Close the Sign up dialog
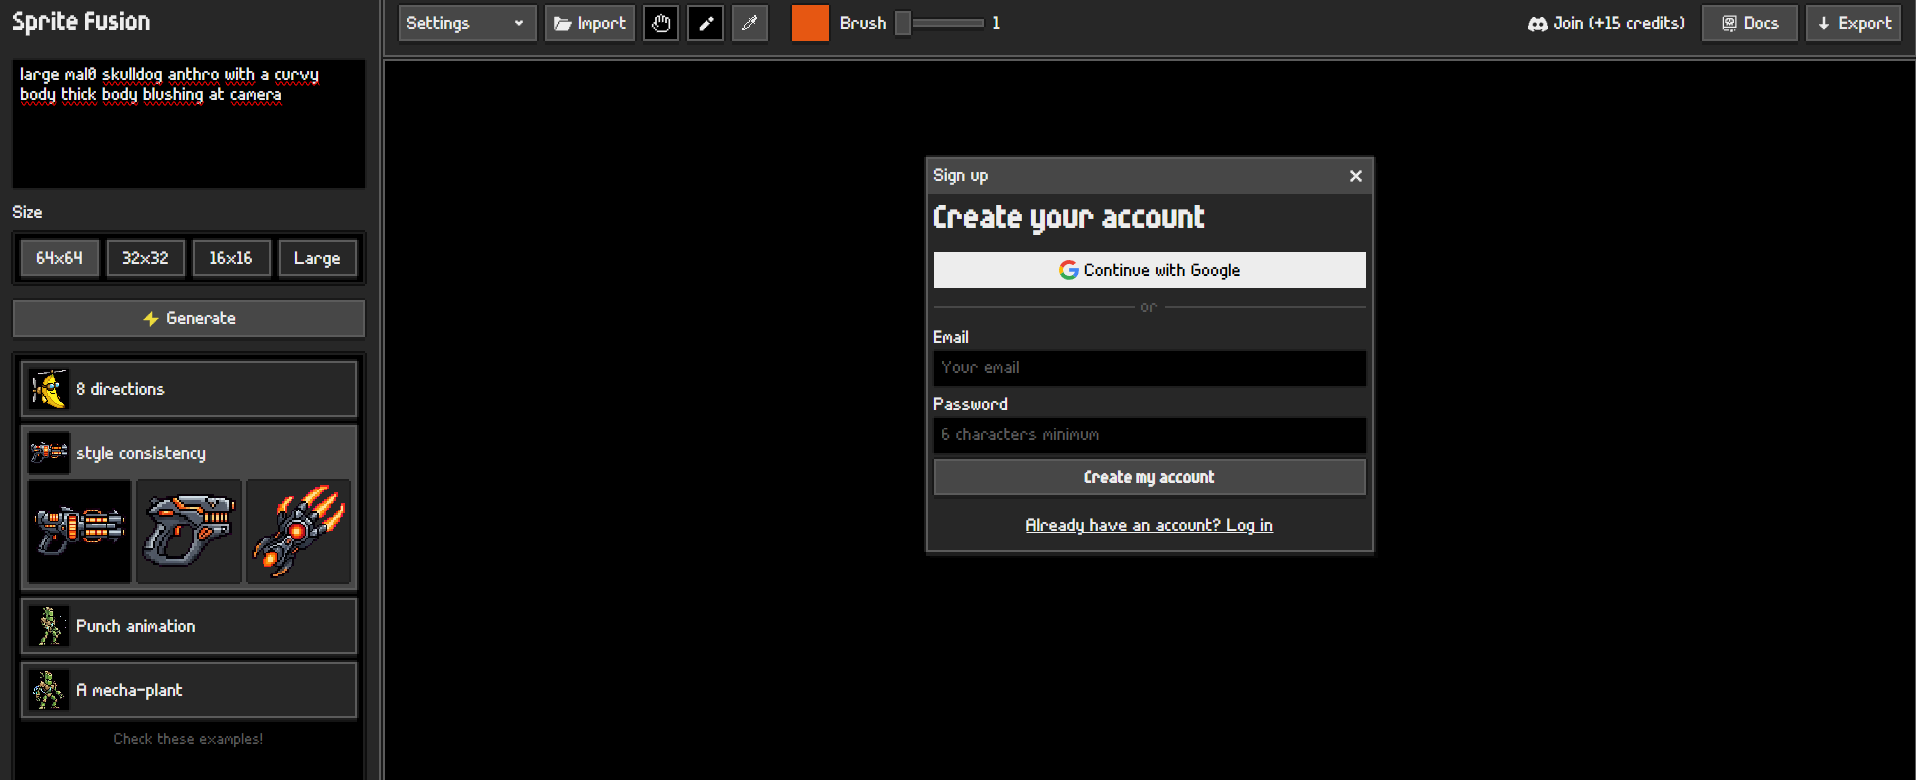This screenshot has height=780, width=1916. click(x=1356, y=176)
